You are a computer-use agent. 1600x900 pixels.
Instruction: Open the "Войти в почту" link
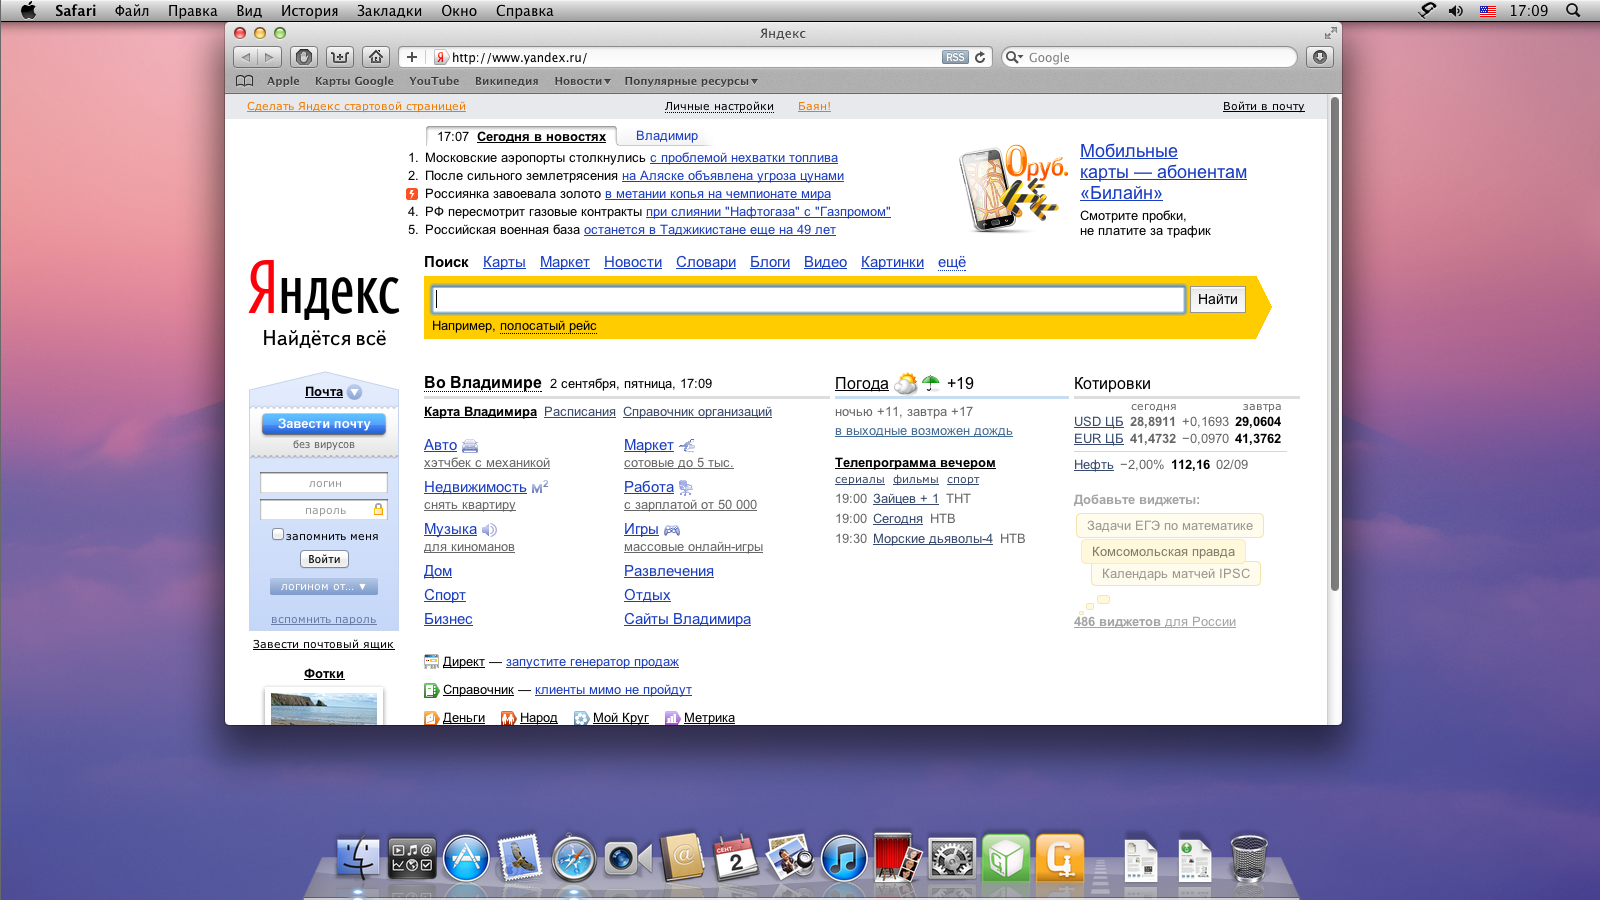point(1264,106)
